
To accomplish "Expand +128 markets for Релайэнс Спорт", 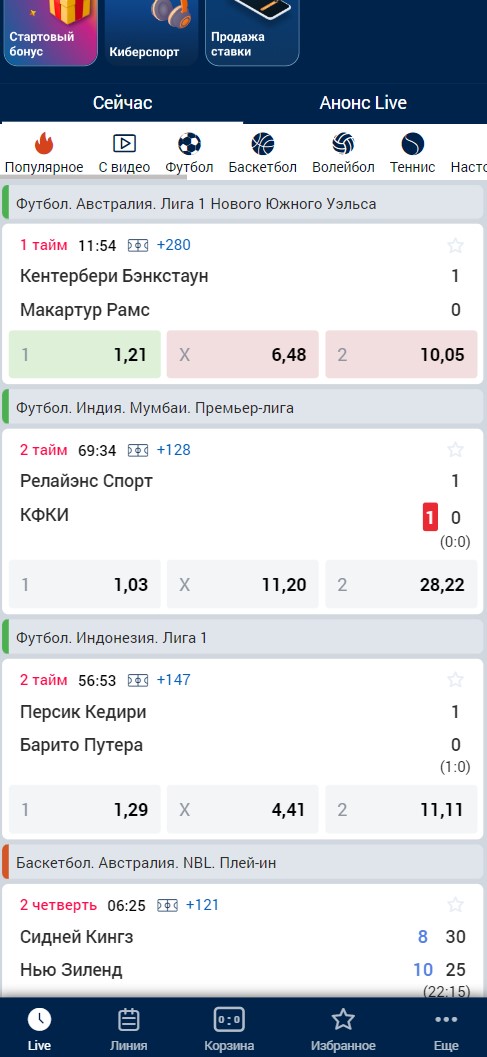I will [x=173, y=450].
